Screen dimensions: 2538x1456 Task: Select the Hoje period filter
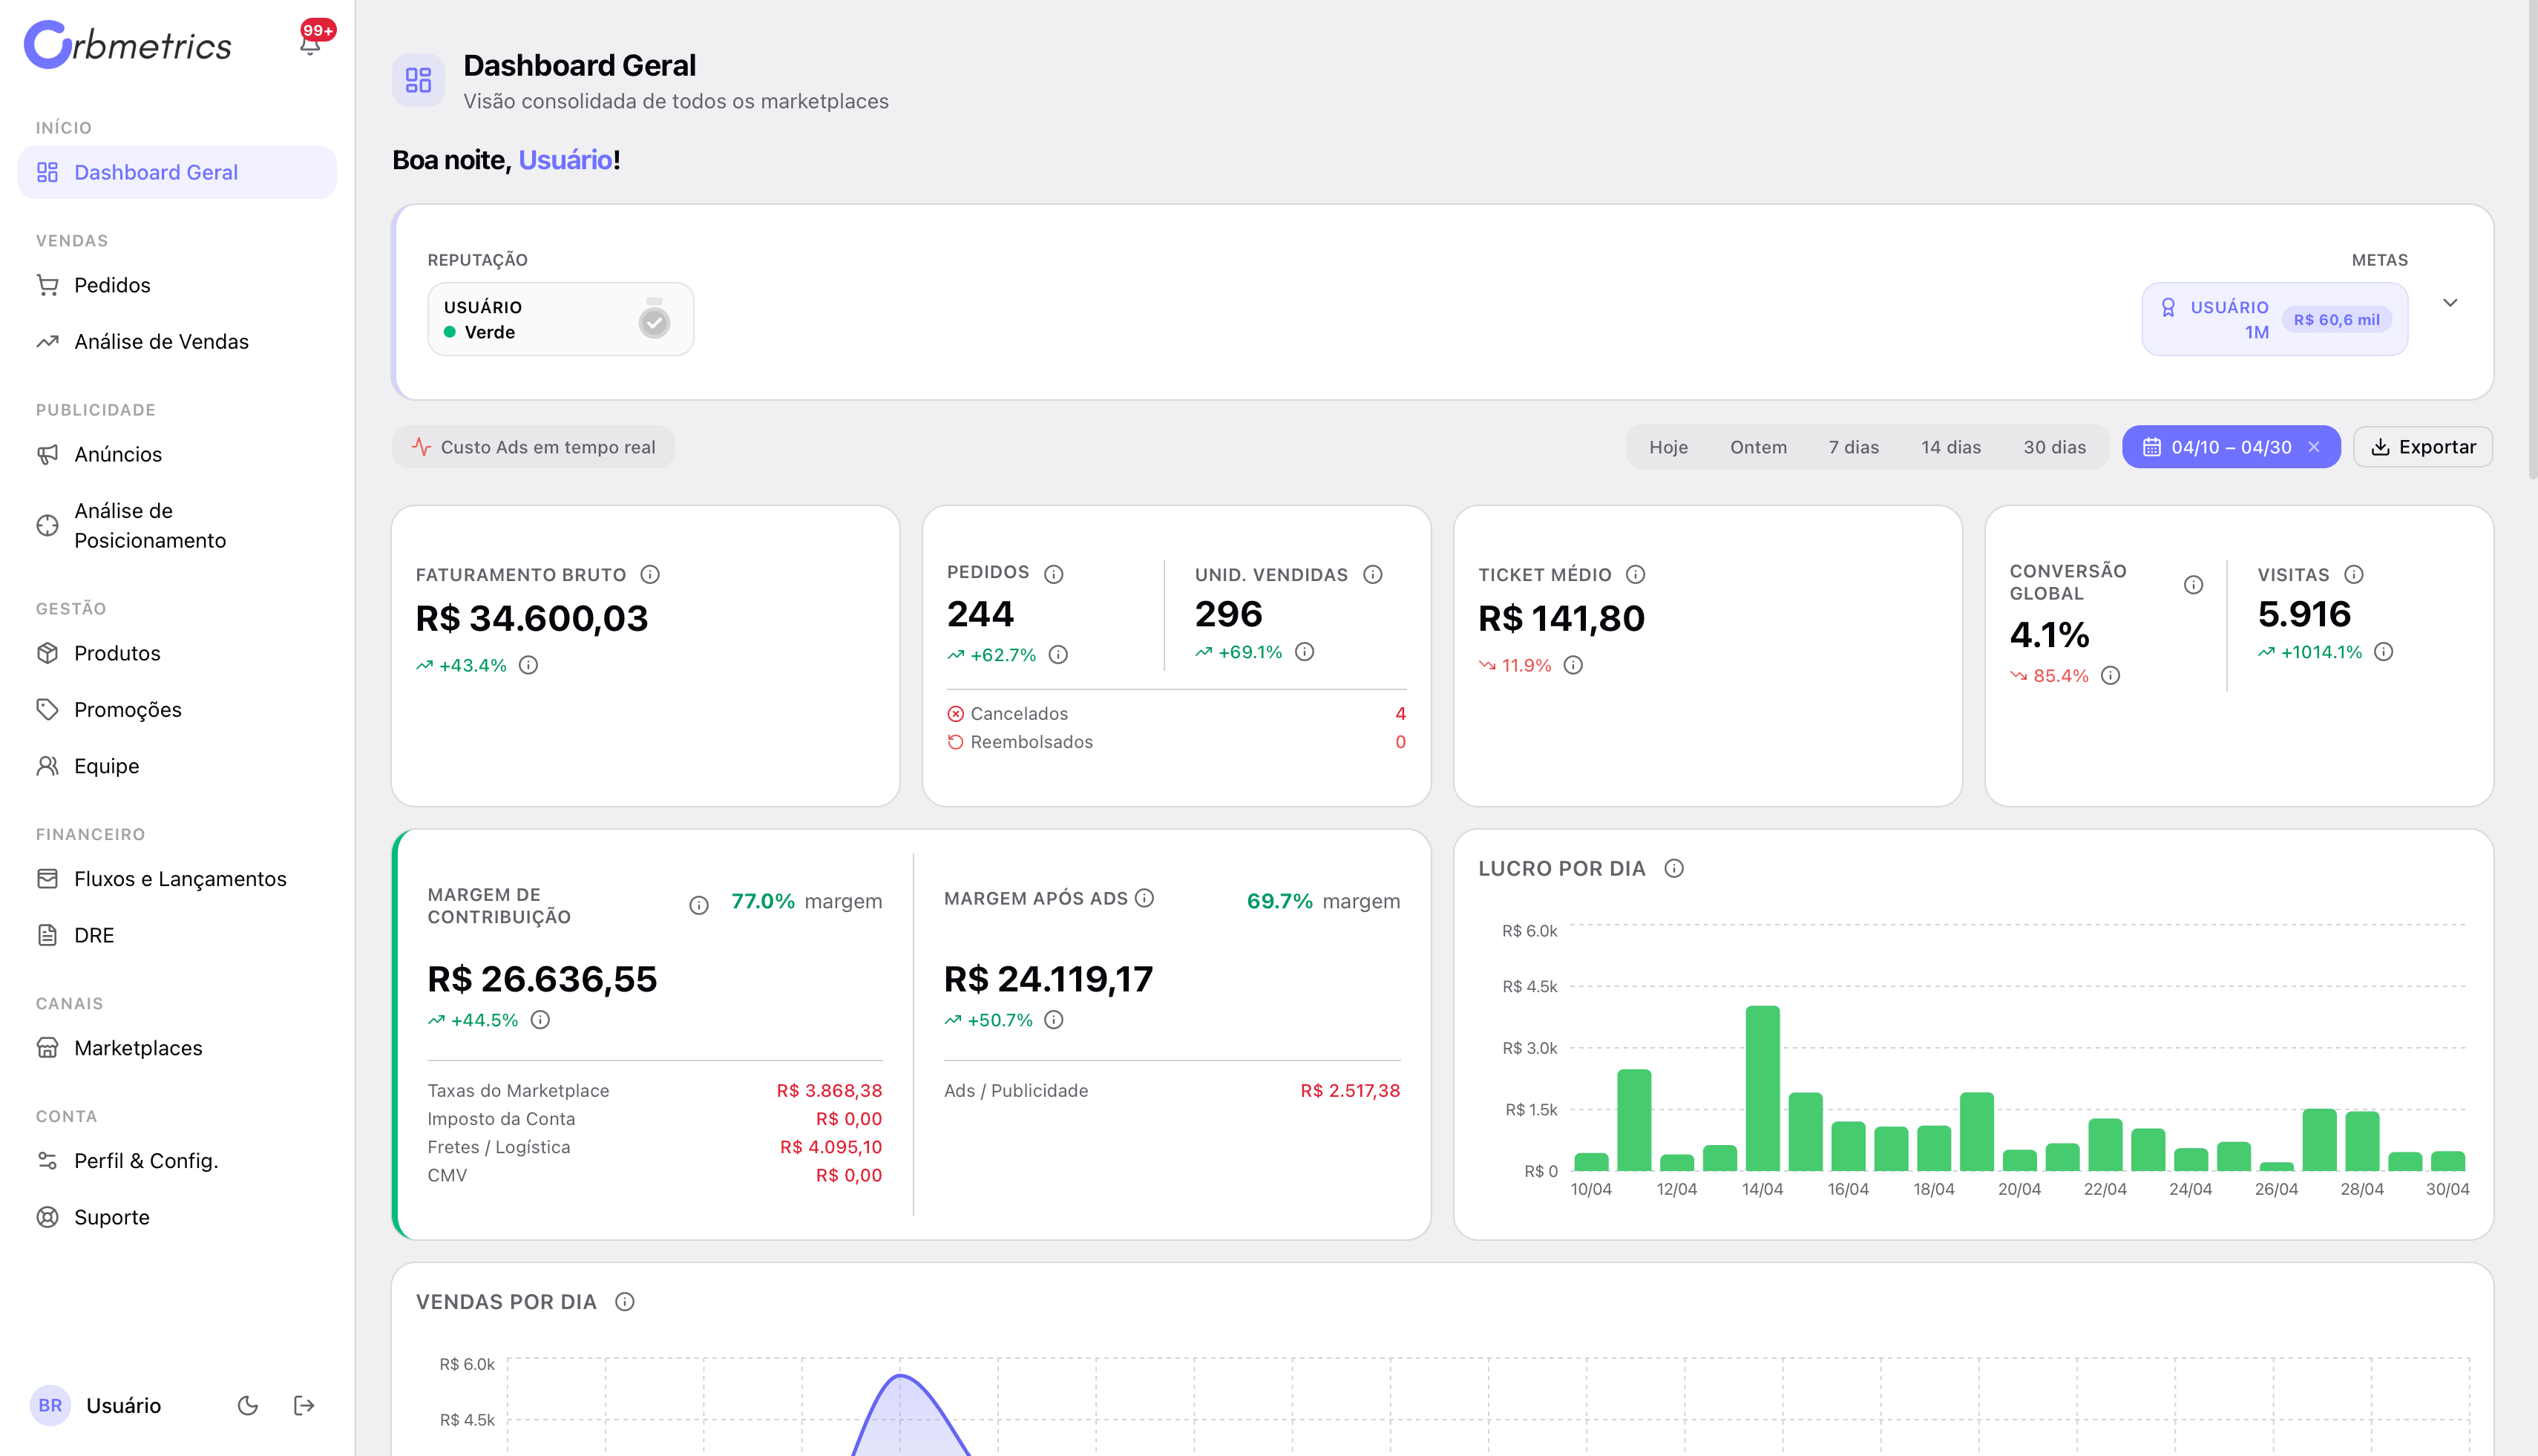1669,447
